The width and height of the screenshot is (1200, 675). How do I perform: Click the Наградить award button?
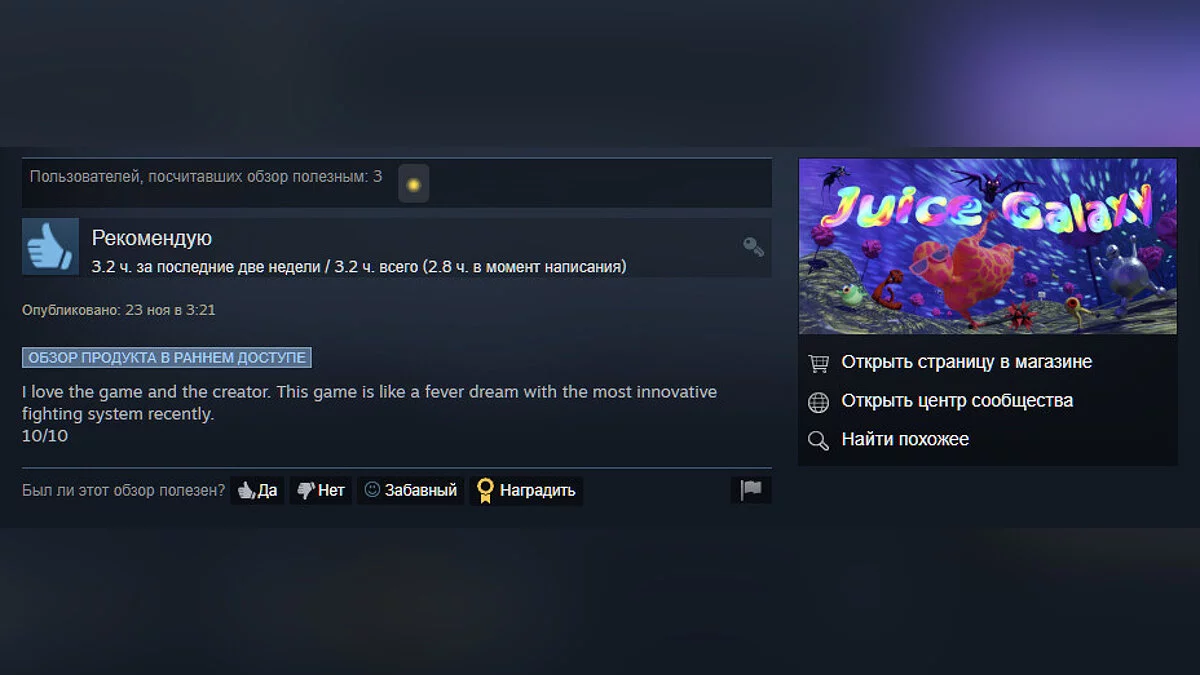pyautogui.click(x=526, y=490)
